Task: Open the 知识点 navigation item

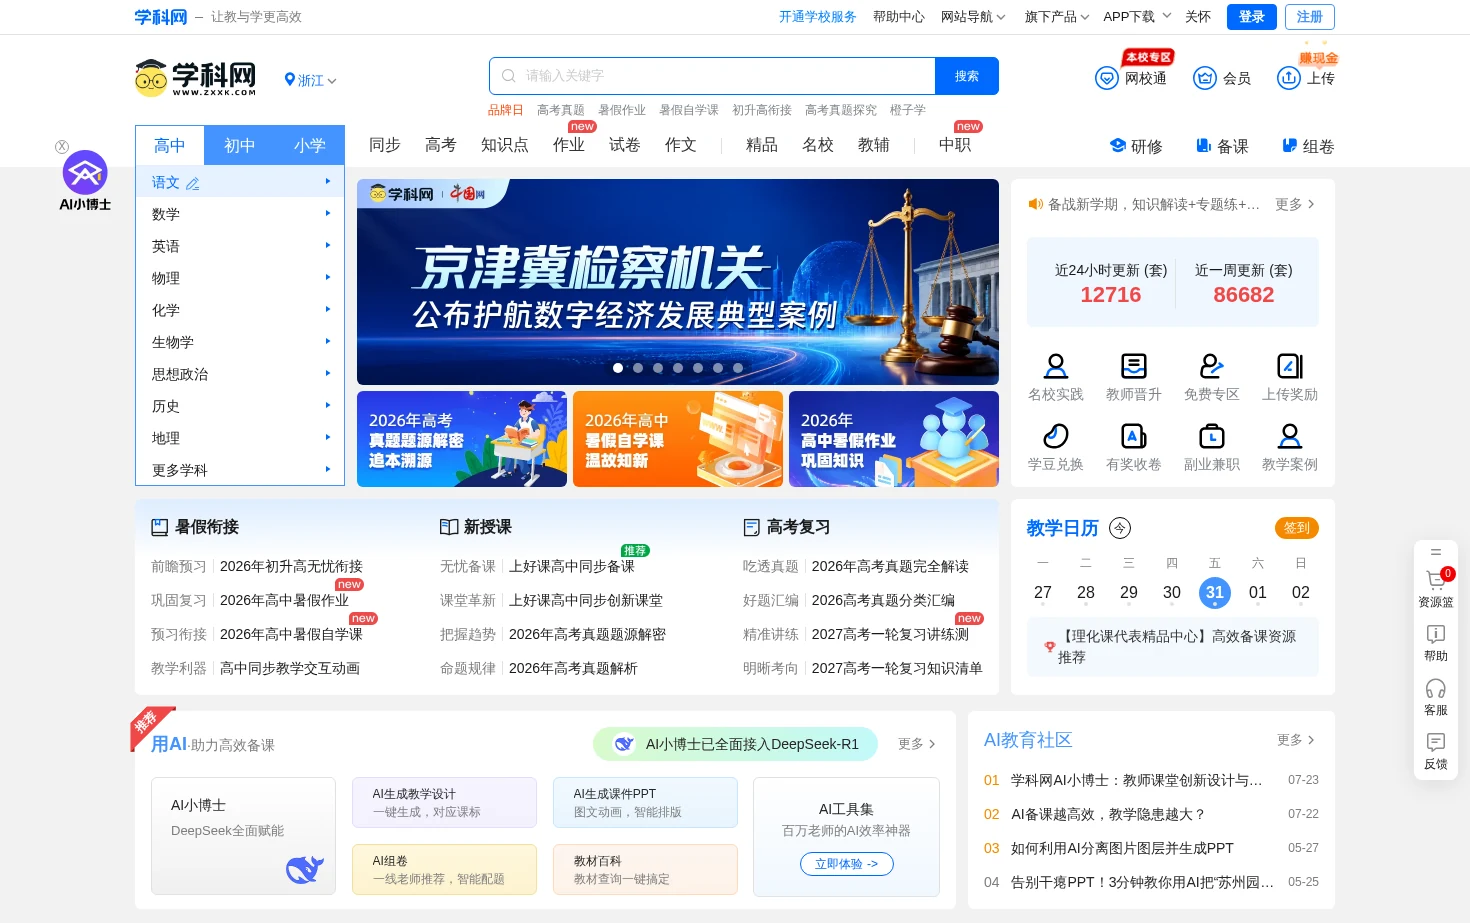Action: pos(505,145)
